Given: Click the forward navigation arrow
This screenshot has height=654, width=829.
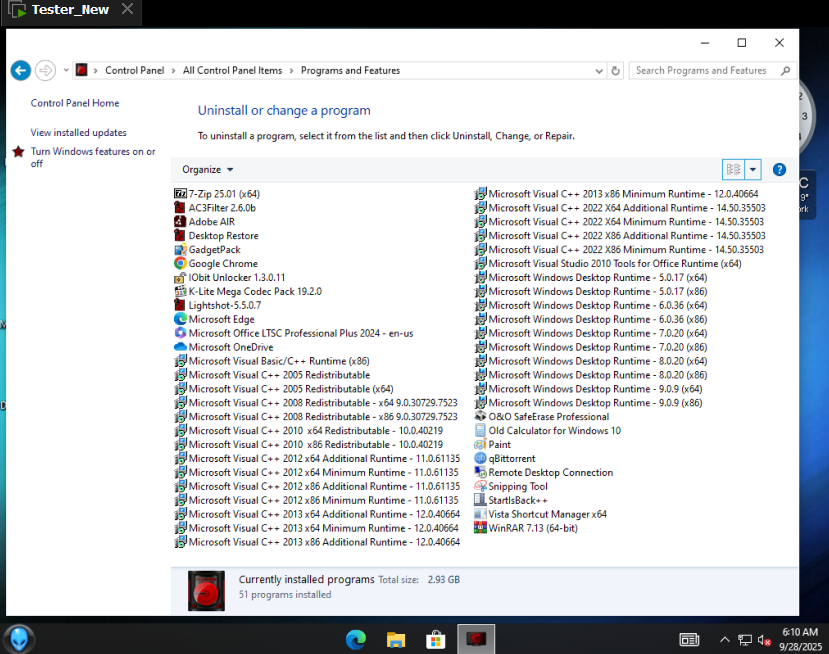Looking at the screenshot, I should (x=45, y=70).
